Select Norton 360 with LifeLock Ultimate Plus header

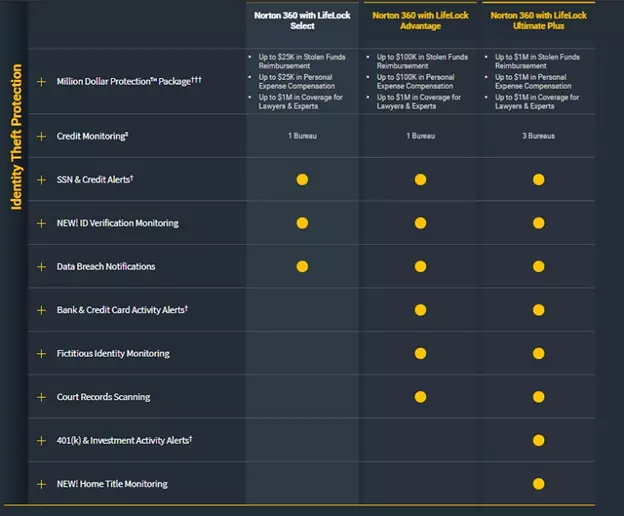pos(539,21)
